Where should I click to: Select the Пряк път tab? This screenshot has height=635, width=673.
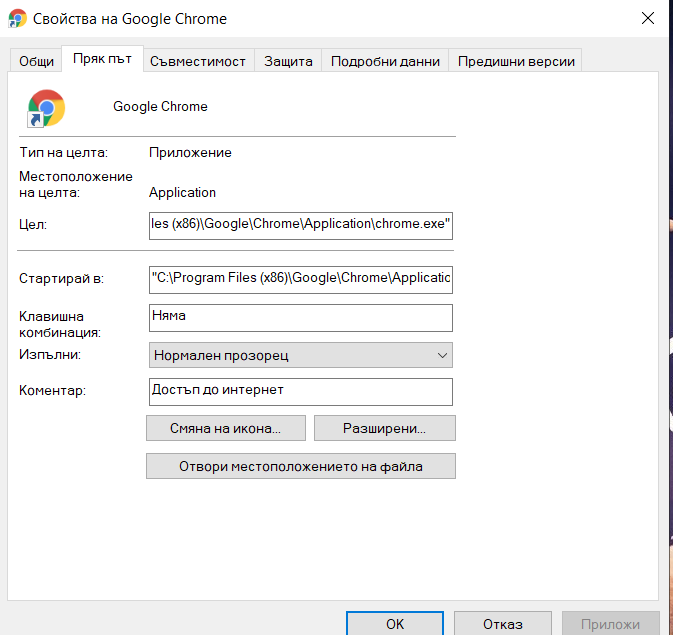[x=102, y=58]
